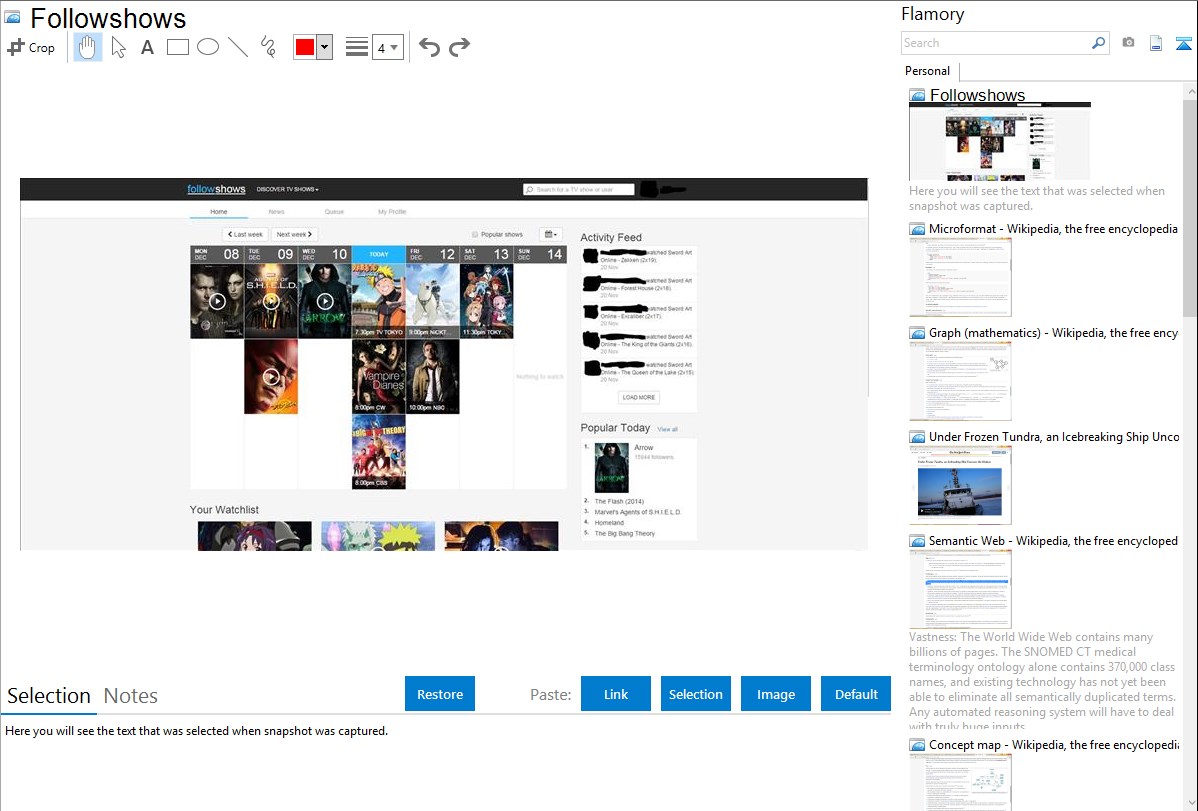Image resolution: width=1198 pixels, height=811 pixels.
Task: Open the Personal tab in Flamory panel
Action: (x=927, y=71)
